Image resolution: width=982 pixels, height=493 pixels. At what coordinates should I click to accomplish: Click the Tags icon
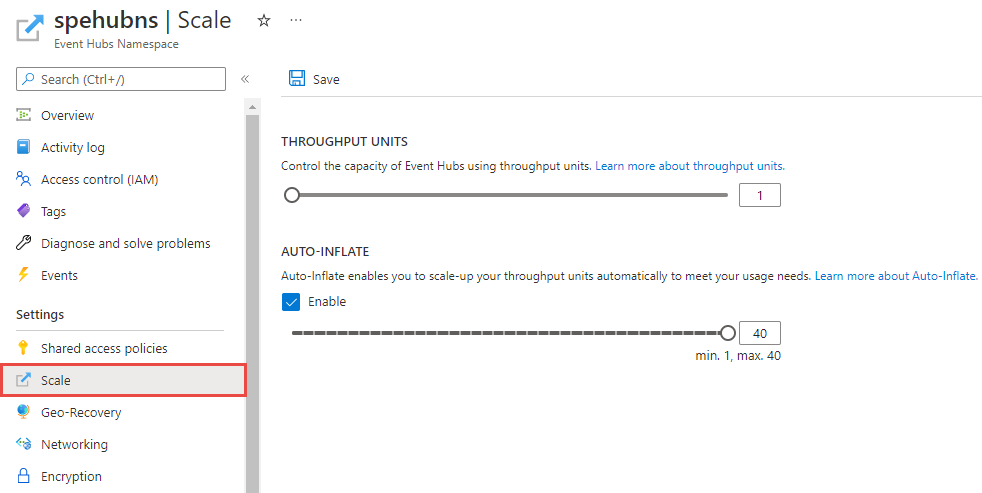coord(24,211)
